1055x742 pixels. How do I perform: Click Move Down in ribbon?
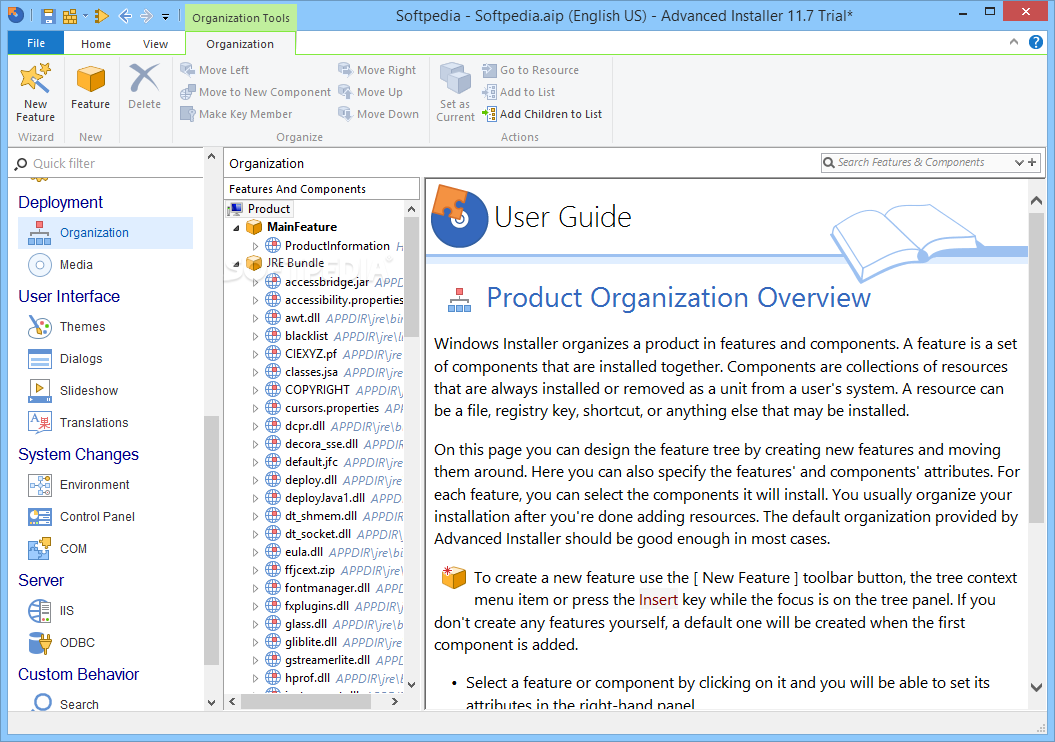pos(378,114)
